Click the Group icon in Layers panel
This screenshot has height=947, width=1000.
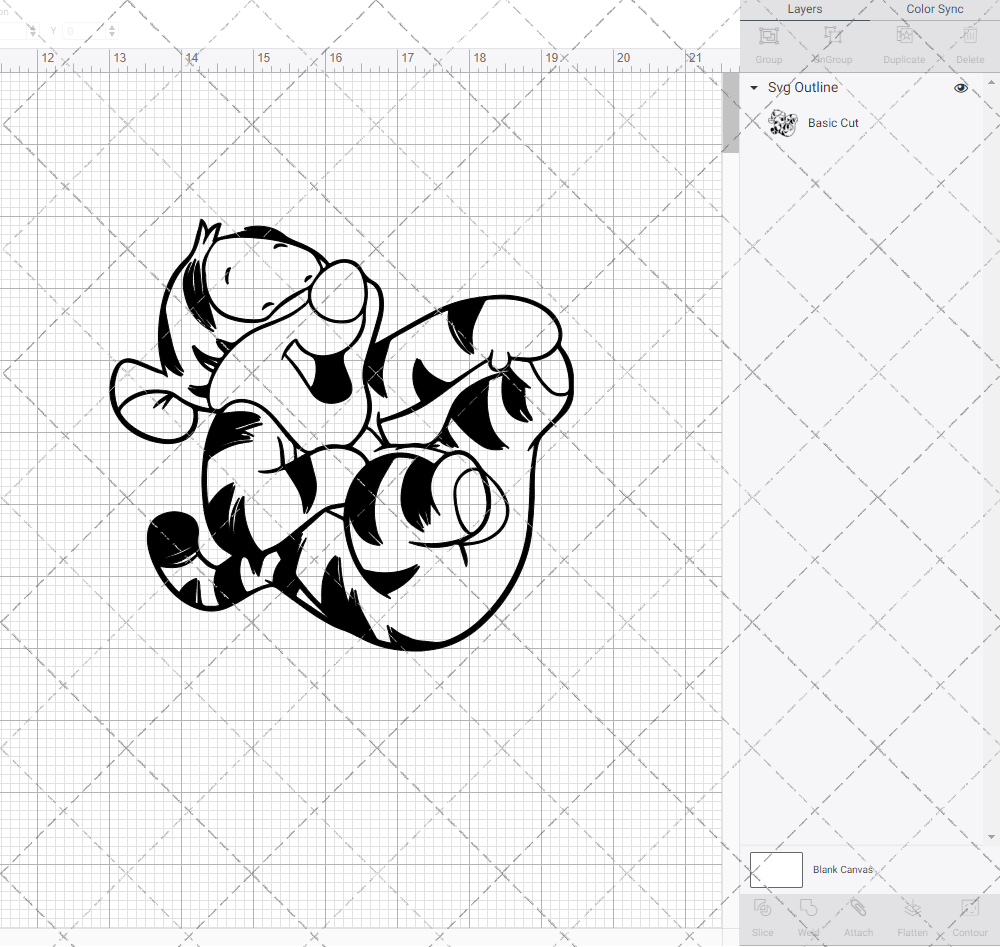click(768, 36)
